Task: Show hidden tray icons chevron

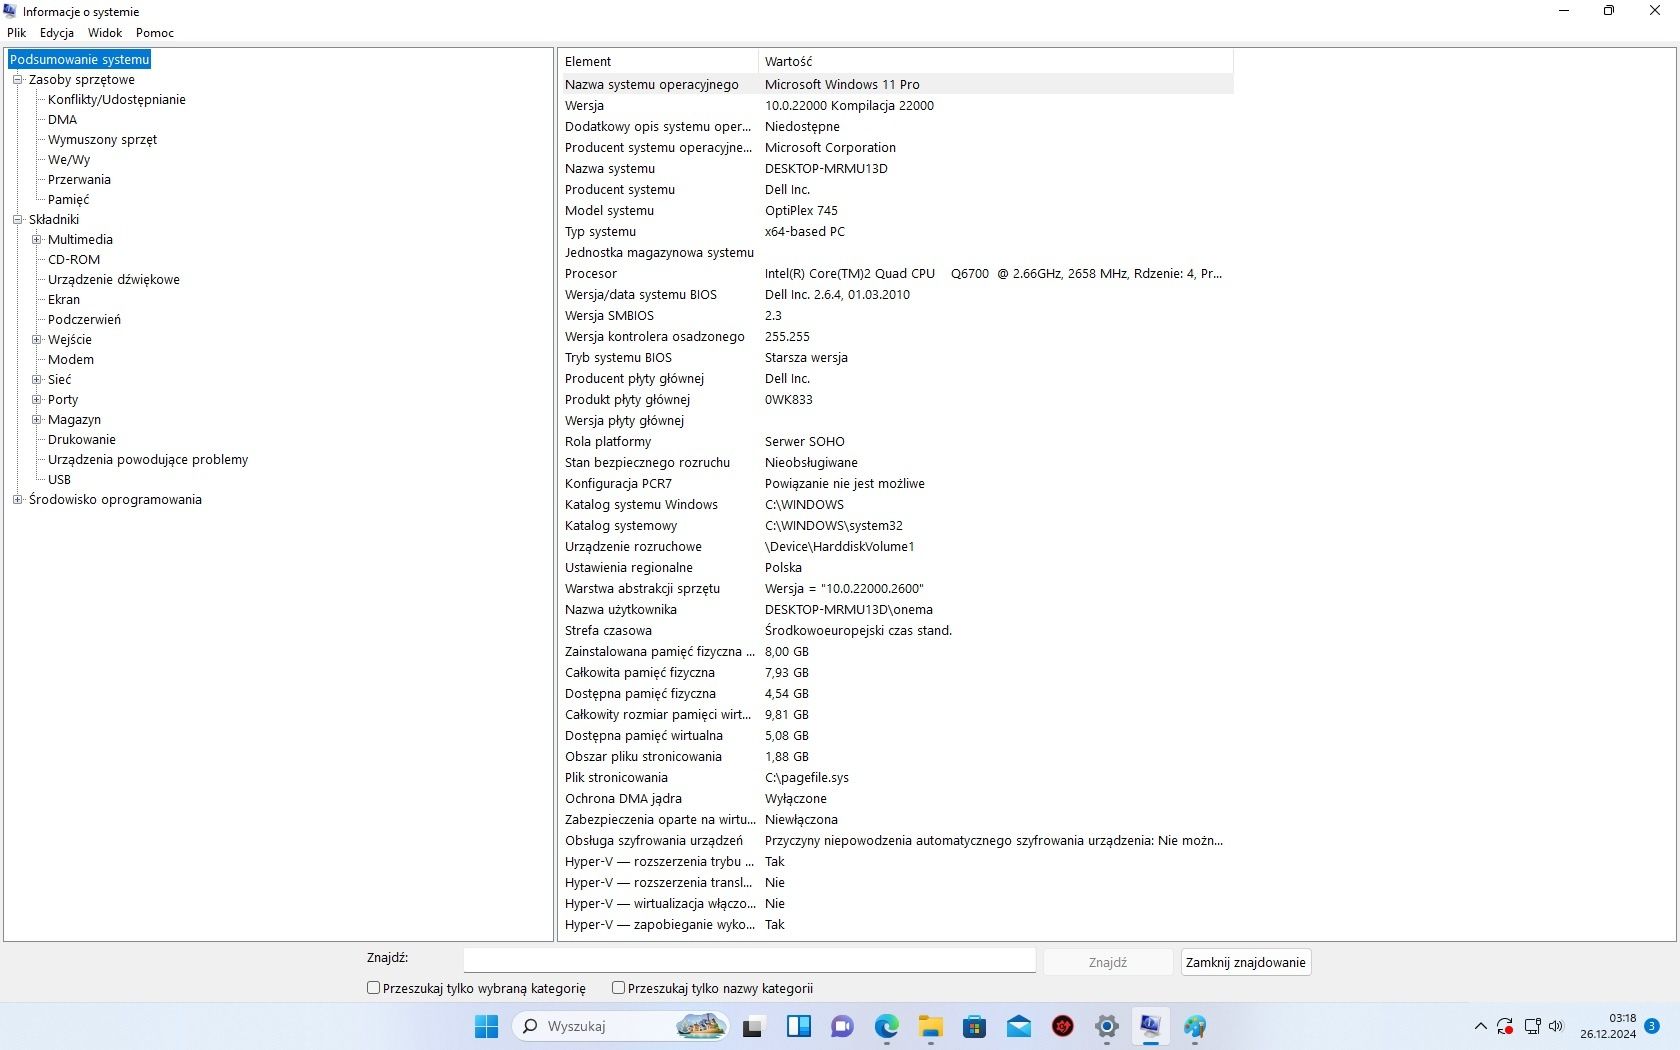Action: pos(1481,1026)
